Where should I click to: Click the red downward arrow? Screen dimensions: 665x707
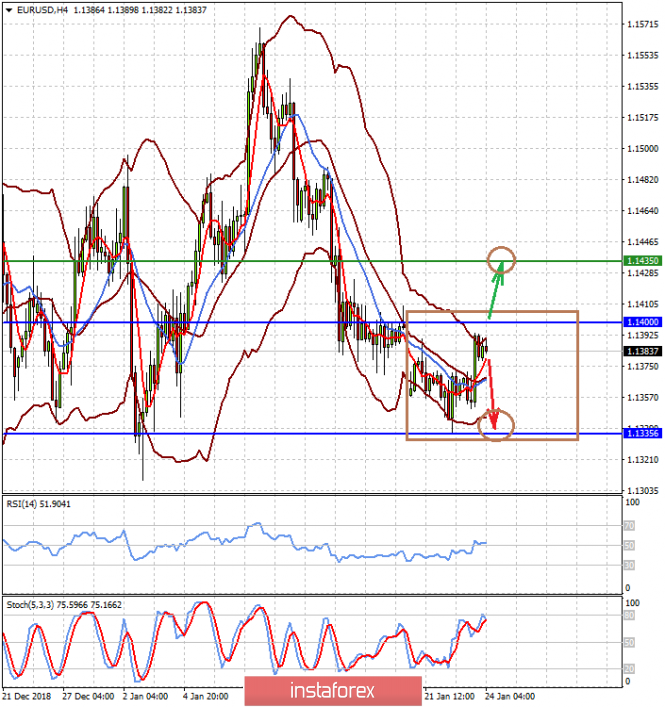pos(491,390)
